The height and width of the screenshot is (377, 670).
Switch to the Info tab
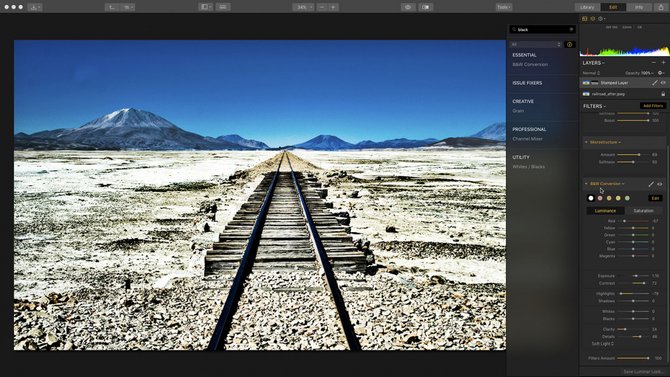coord(639,7)
